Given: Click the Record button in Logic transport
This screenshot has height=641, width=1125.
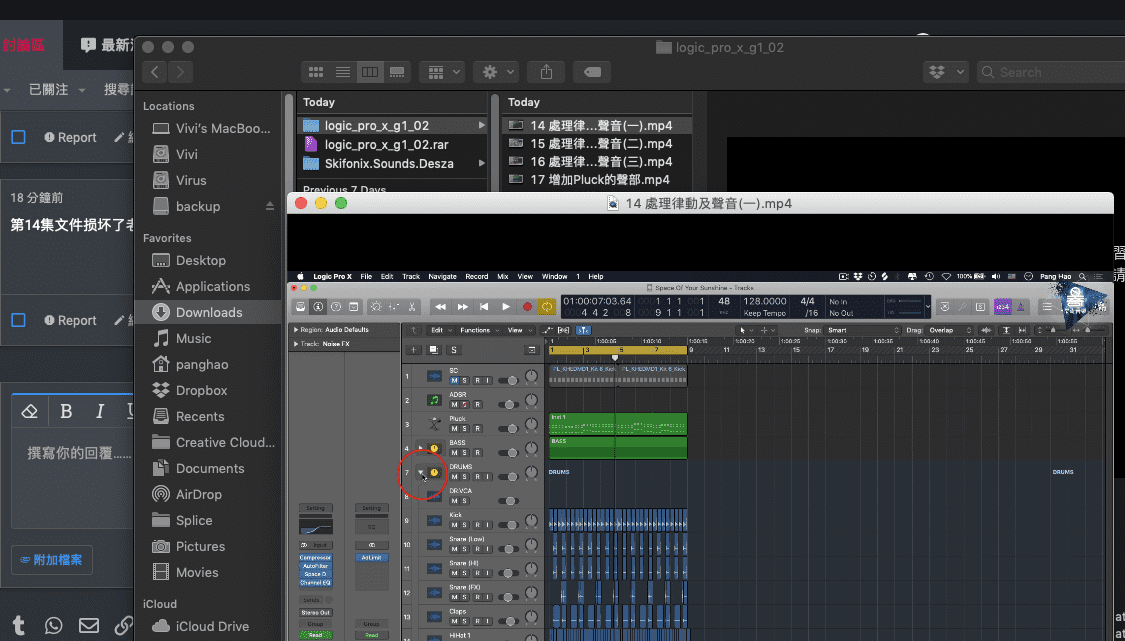Looking at the screenshot, I should tap(527, 307).
